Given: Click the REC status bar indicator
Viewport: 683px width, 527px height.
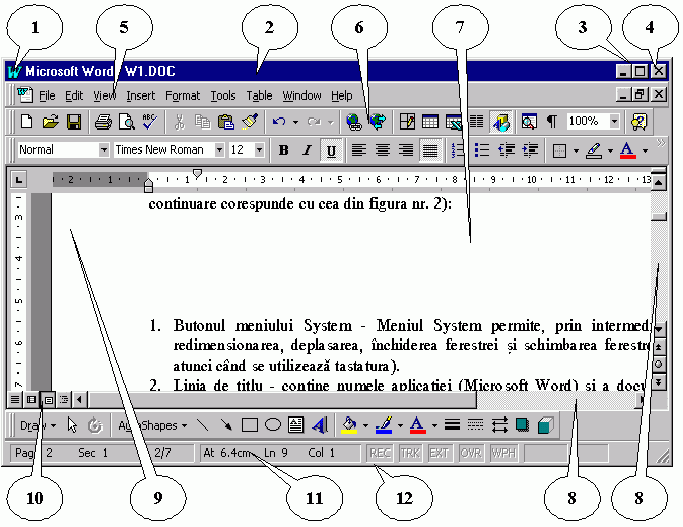Looking at the screenshot, I should [x=380, y=453].
